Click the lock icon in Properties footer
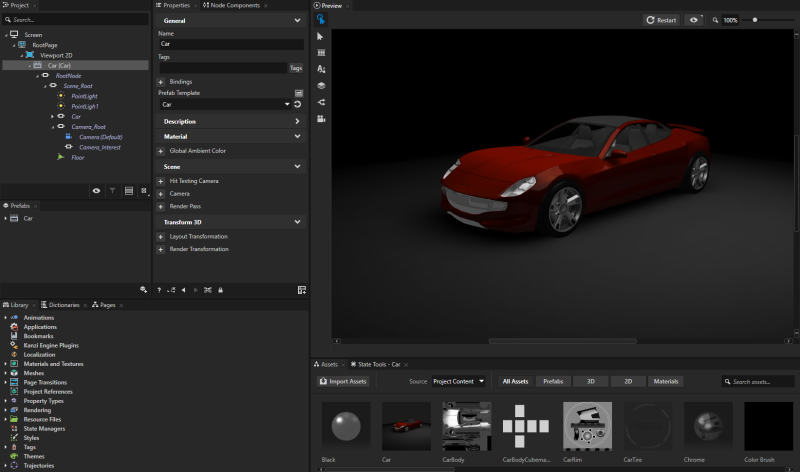Screen dimensions: 800x472 222,289
